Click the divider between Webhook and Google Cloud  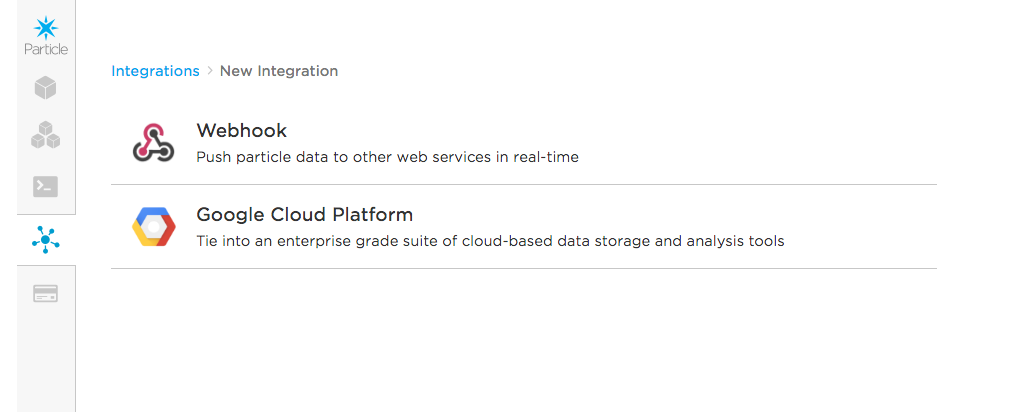pyautogui.click(x=523, y=184)
